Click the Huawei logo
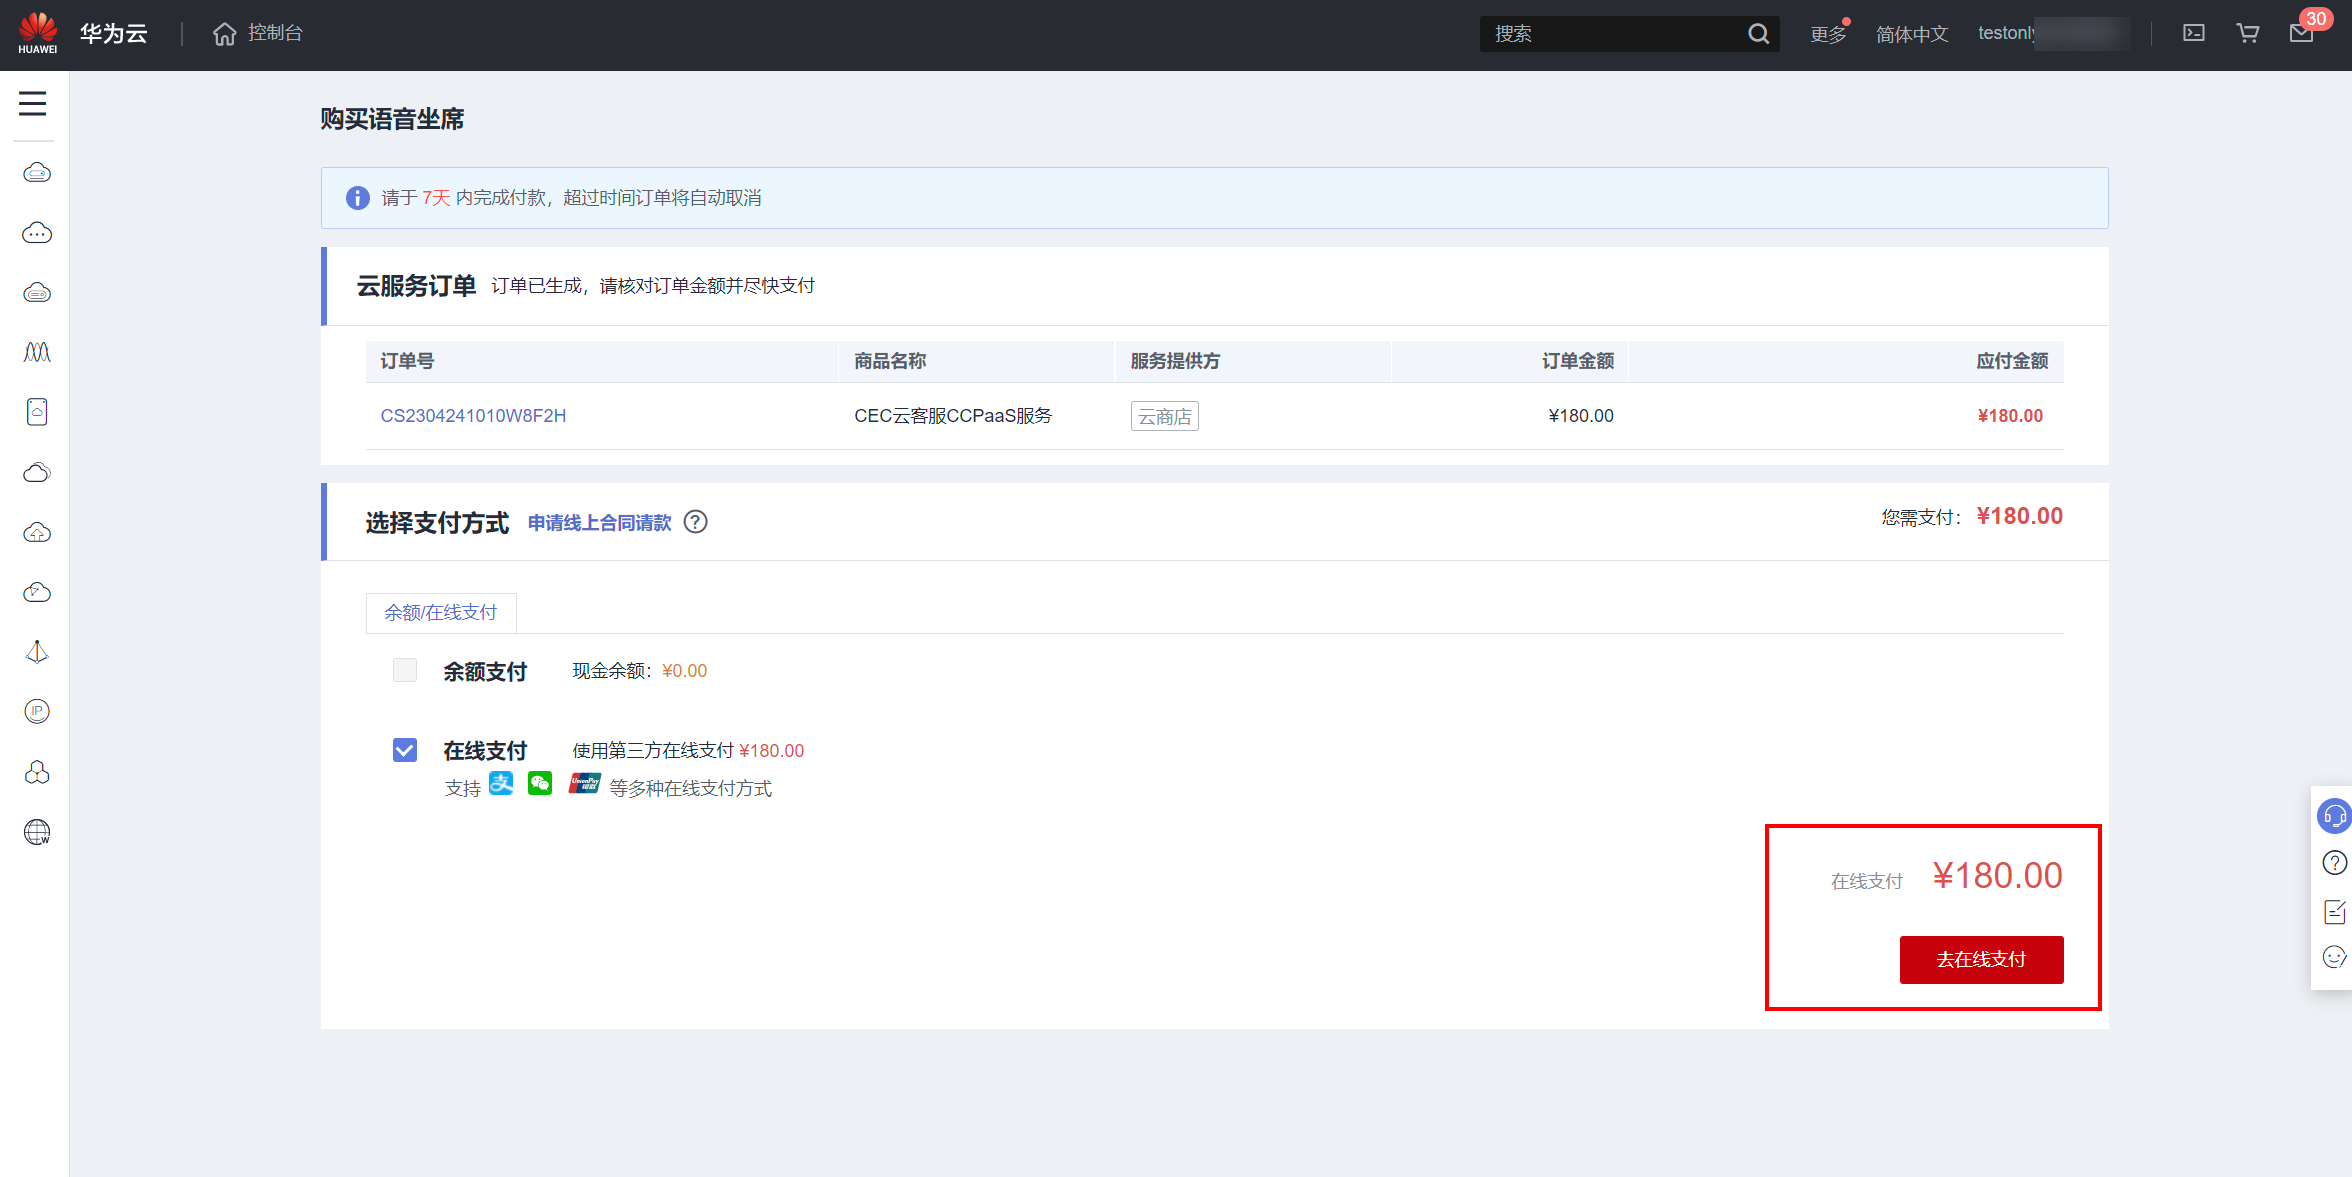The width and height of the screenshot is (2352, 1177). [38, 33]
